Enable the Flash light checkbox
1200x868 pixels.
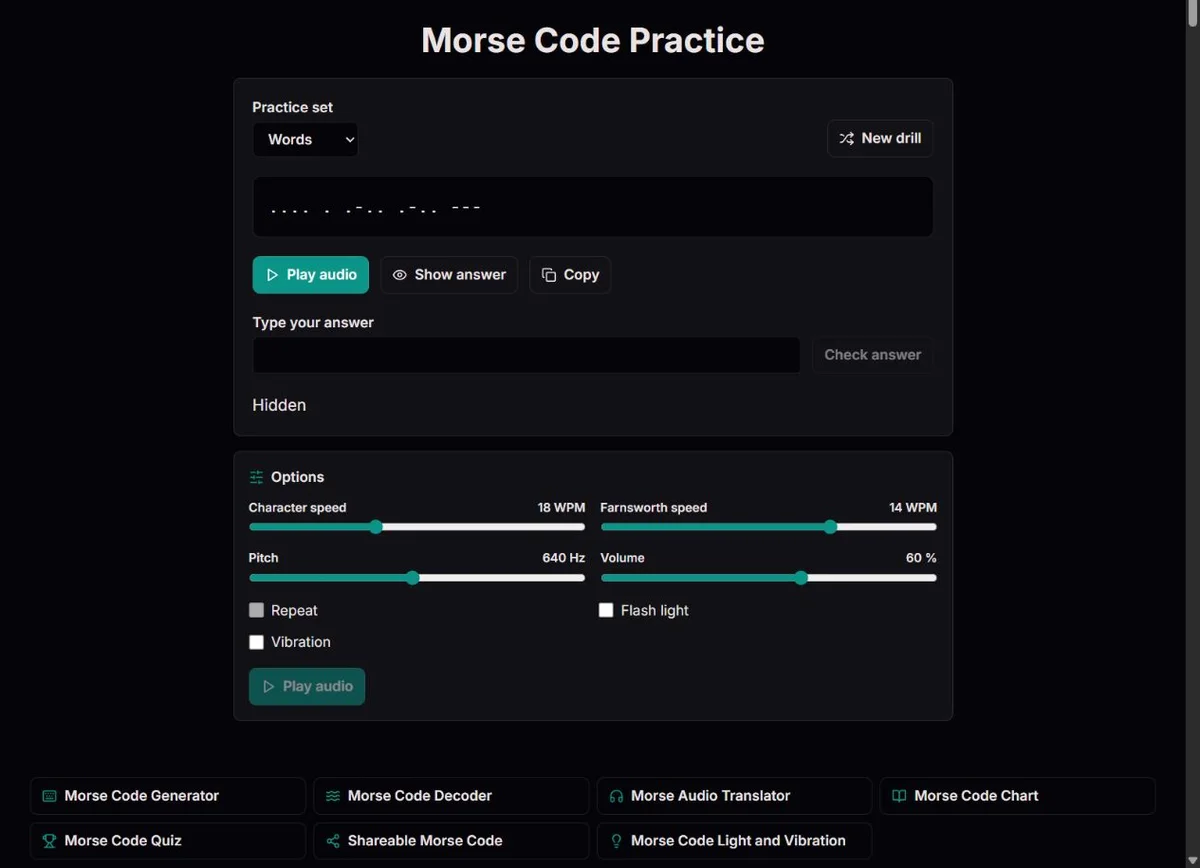click(x=606, y=610)
